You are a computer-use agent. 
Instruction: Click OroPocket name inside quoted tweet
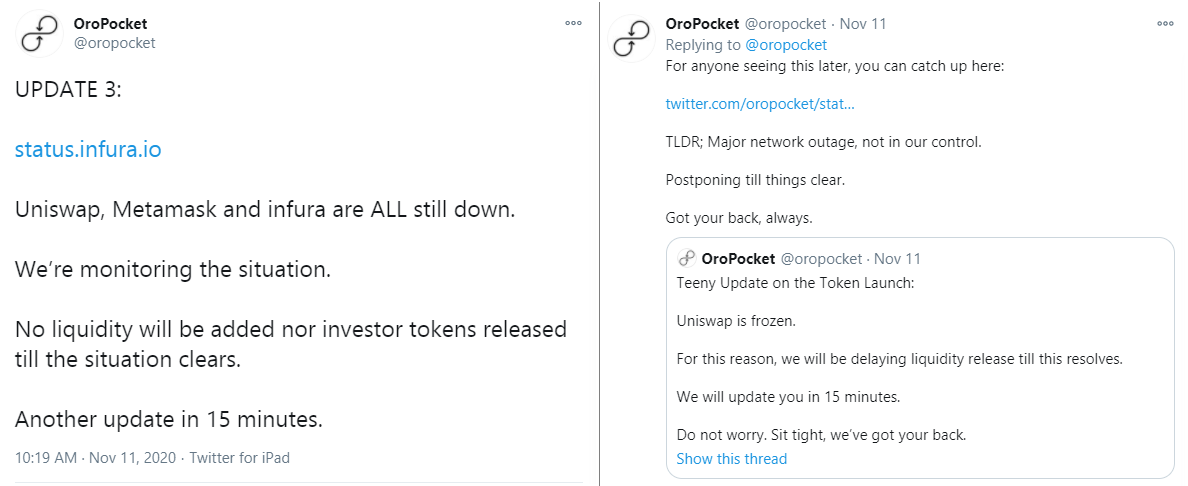[739, 259]
